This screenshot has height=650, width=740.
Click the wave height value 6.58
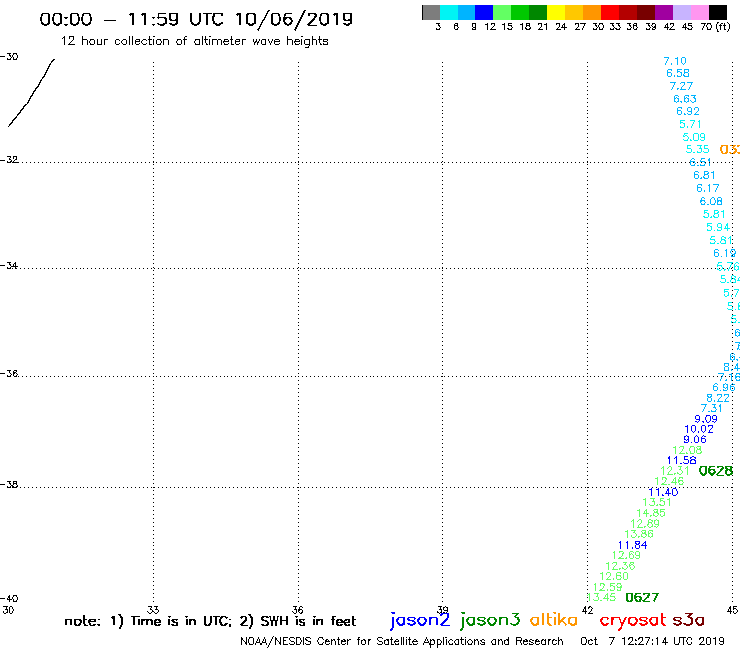(678, 73)
